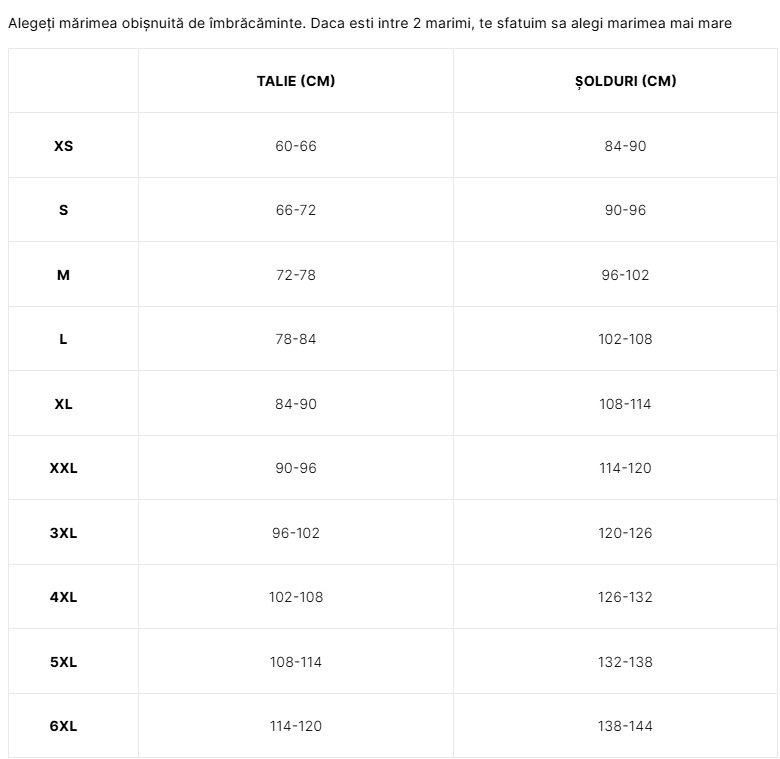Select the 5XL size row label
Image resolution: width=780 pixels, height=759 pixels.
point(64,662)
